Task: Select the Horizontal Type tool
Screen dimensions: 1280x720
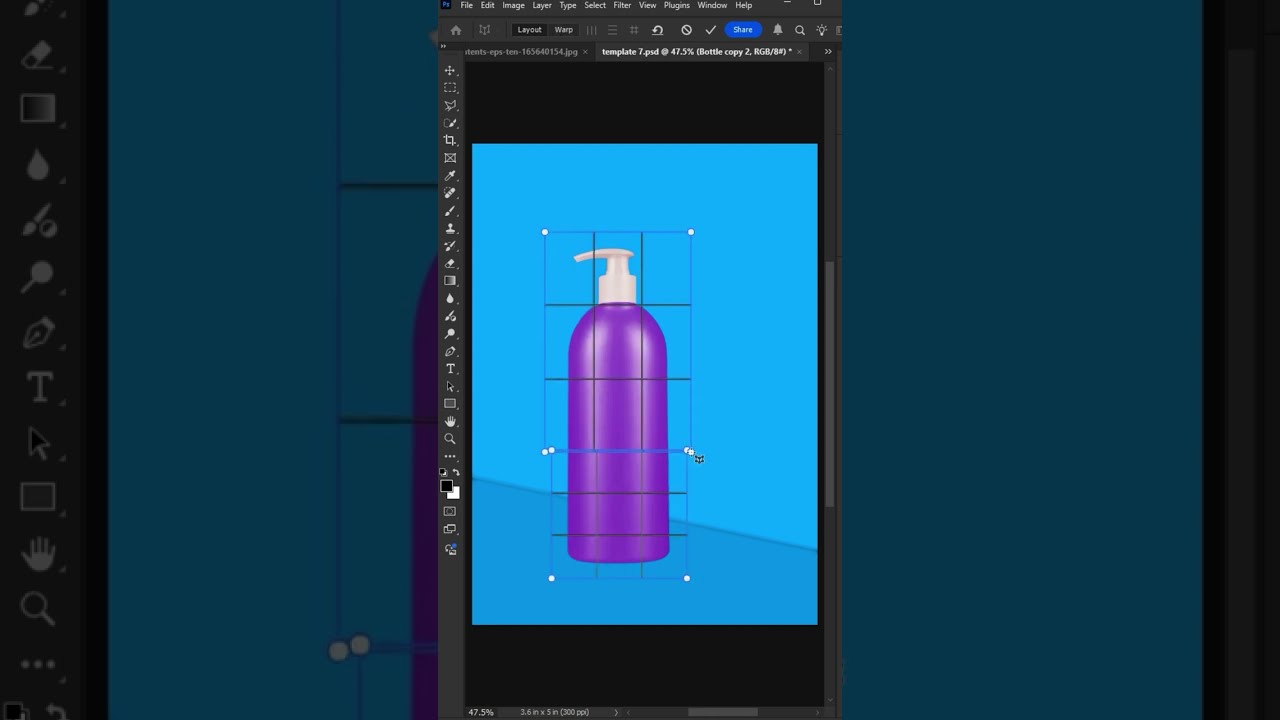Action: [x=450, y=369]
